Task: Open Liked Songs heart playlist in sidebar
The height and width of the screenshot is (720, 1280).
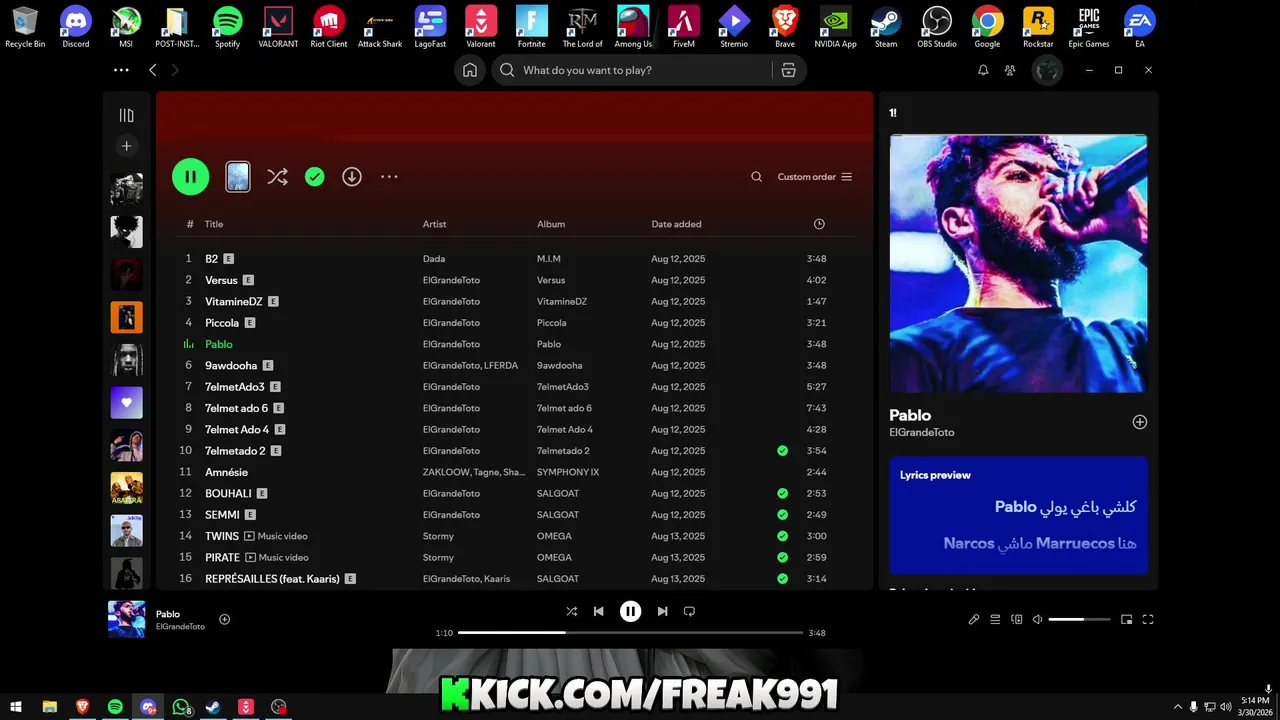Action: point(126,402)
